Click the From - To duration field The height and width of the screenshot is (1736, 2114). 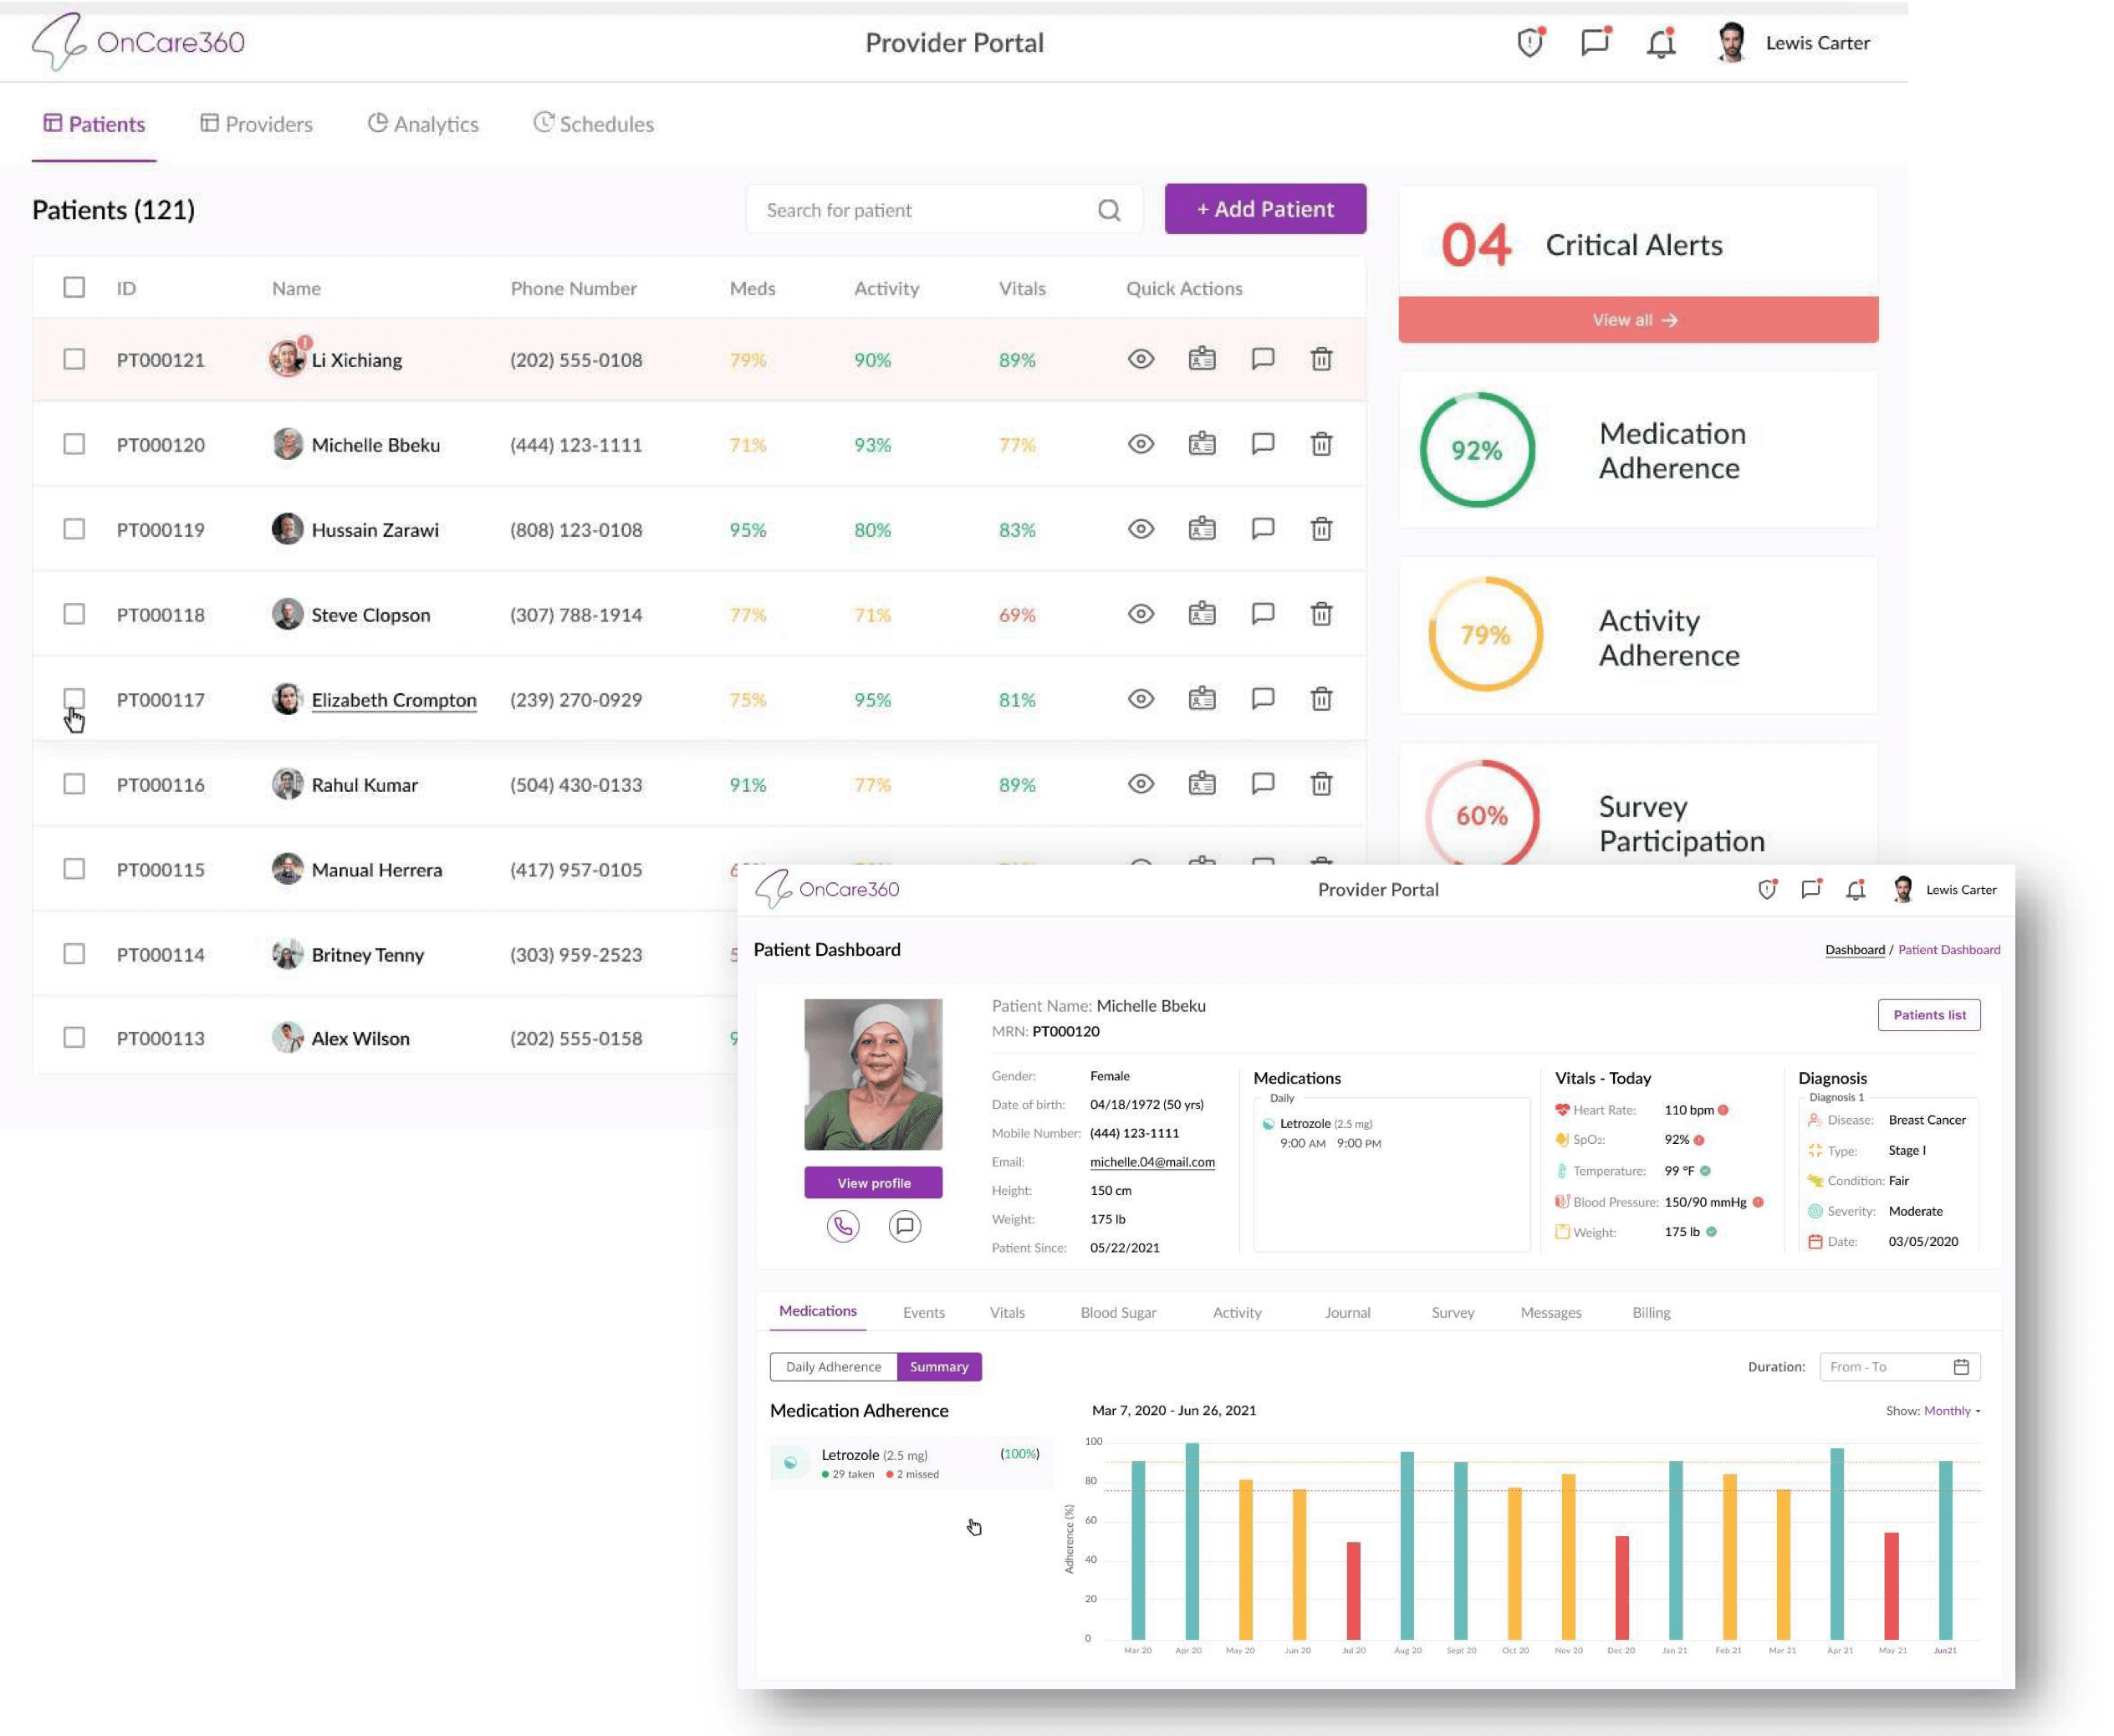tap(1899, 1367)
